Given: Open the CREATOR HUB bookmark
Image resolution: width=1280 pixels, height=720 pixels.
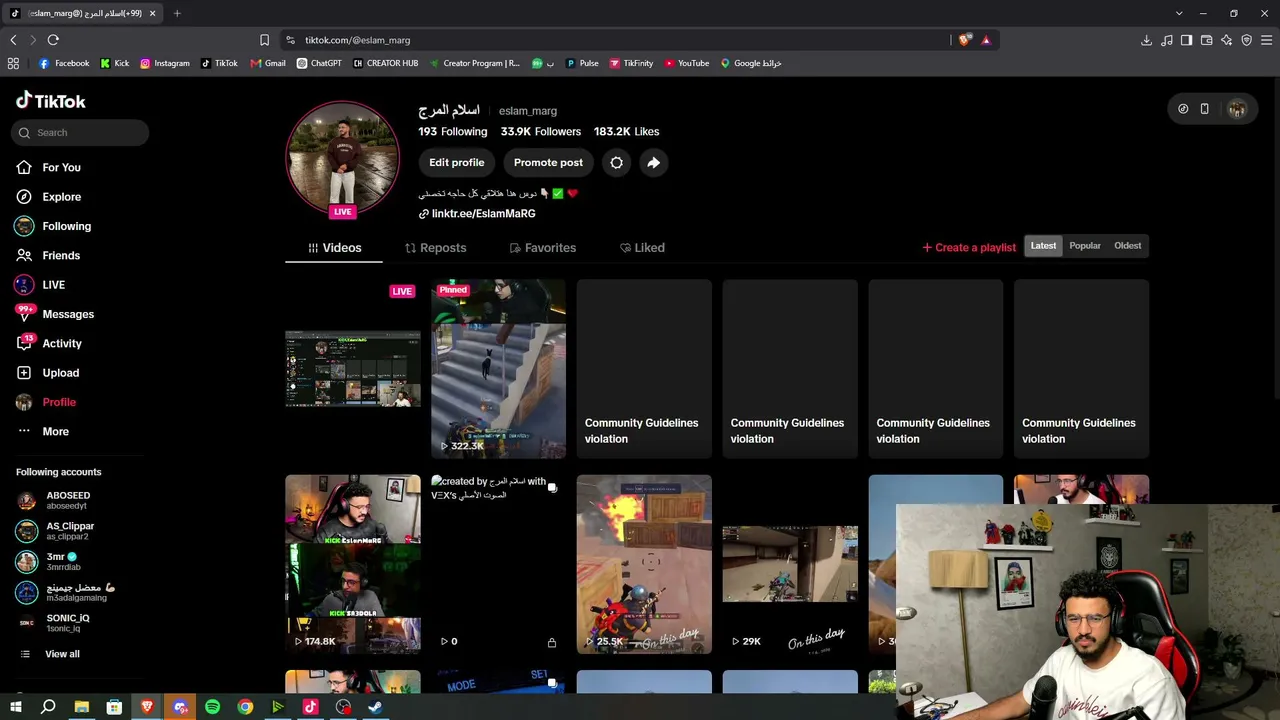Looking at the screenshot, I should pos(385,63).
